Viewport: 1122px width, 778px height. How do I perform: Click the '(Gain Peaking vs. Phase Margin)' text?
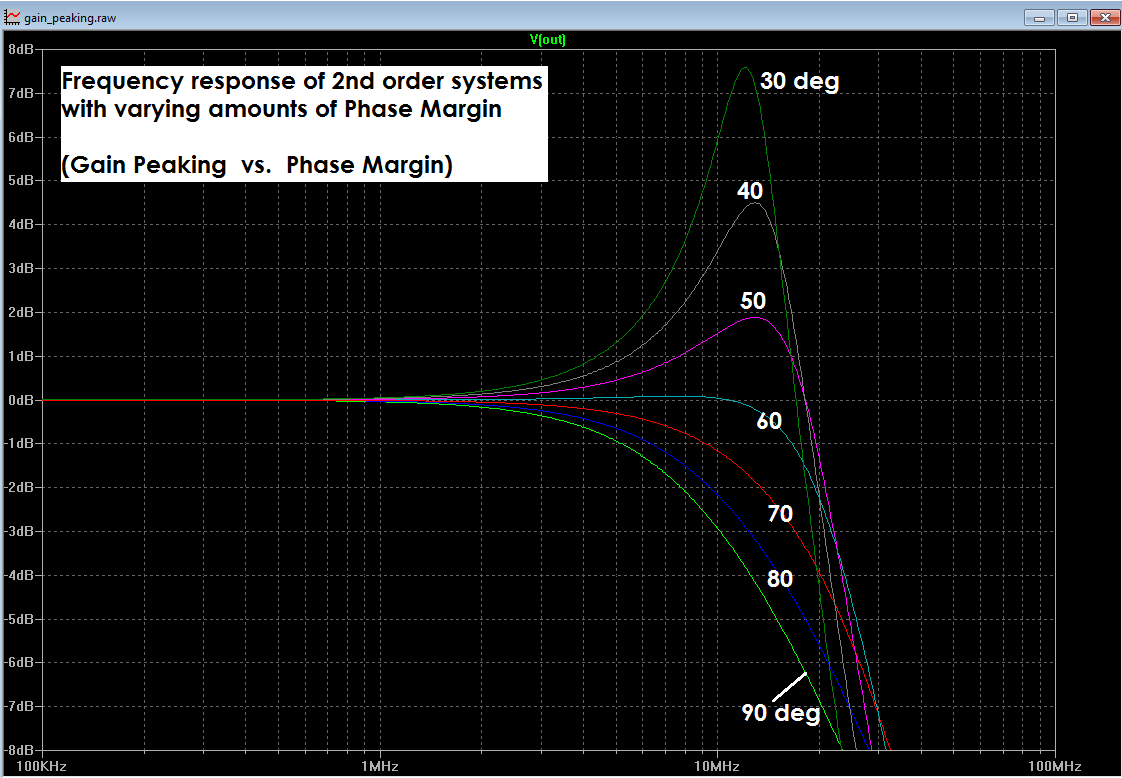click(x=257, y=165)
